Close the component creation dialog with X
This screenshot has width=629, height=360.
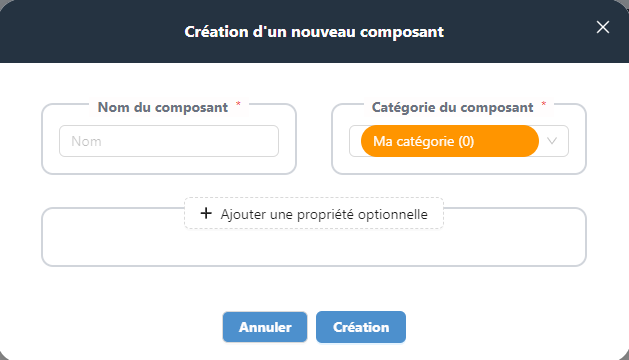(x=603, y=27)
